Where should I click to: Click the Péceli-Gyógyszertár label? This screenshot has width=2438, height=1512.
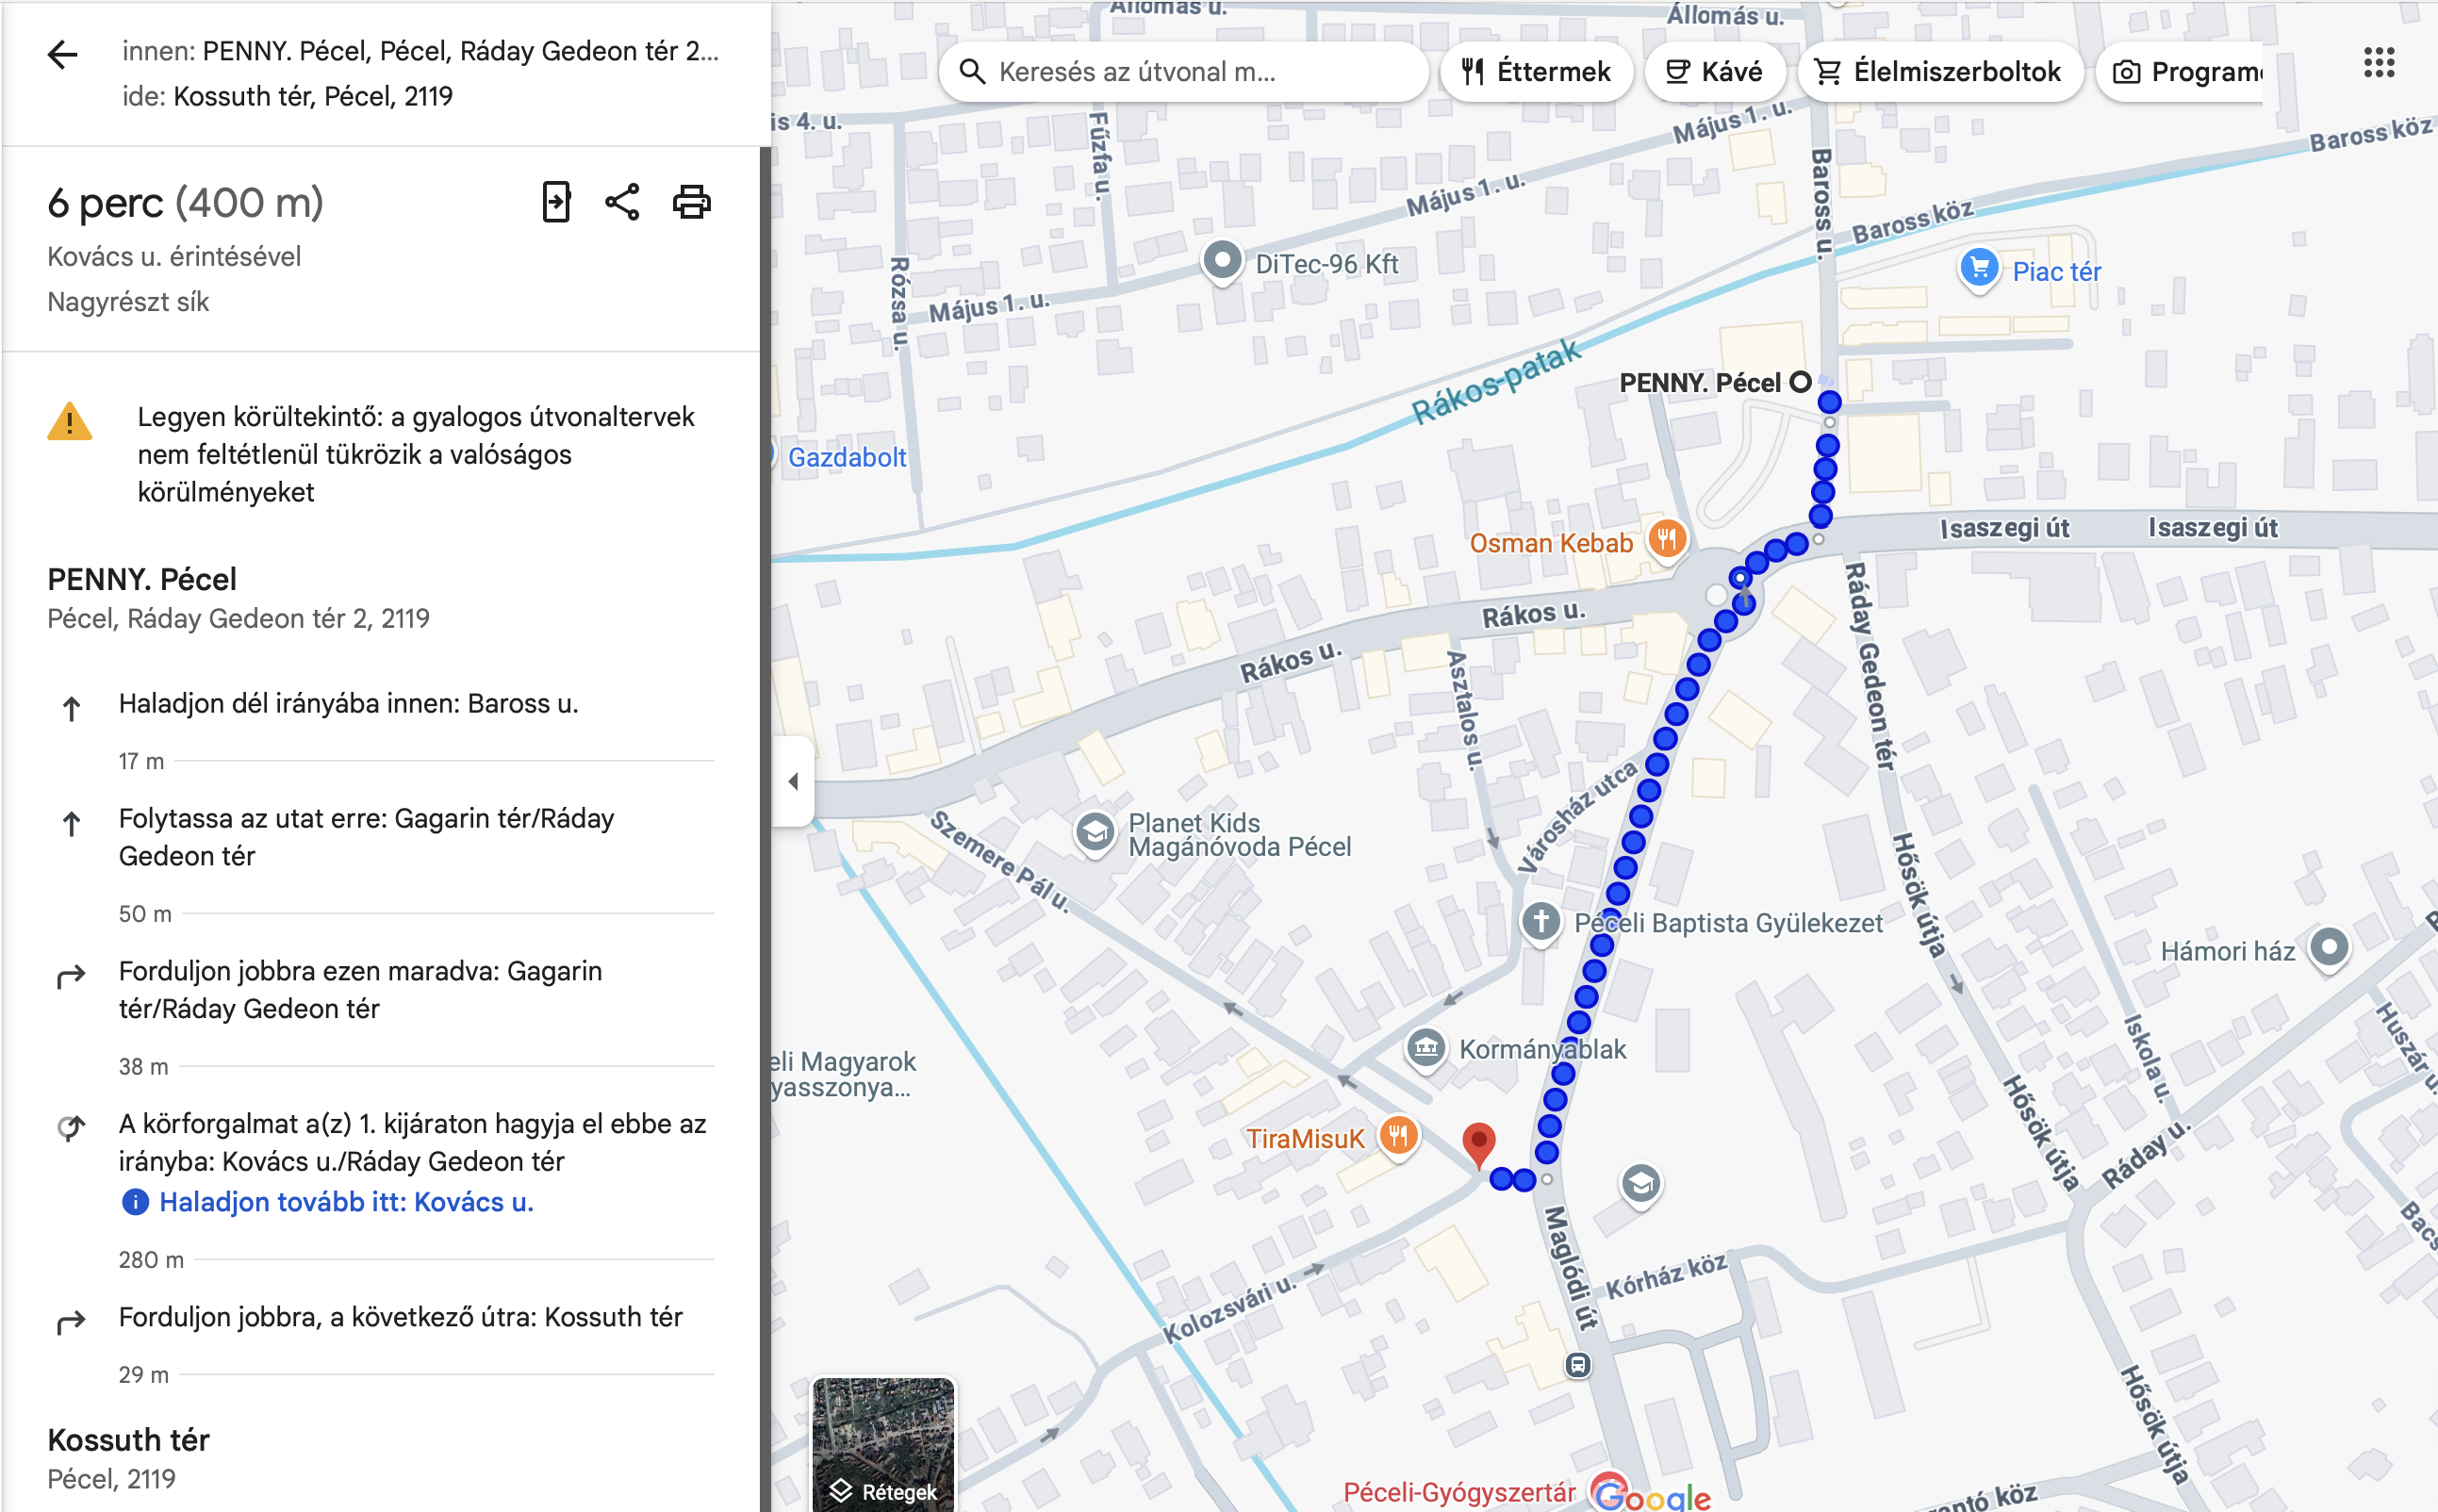(1458, 1491)
